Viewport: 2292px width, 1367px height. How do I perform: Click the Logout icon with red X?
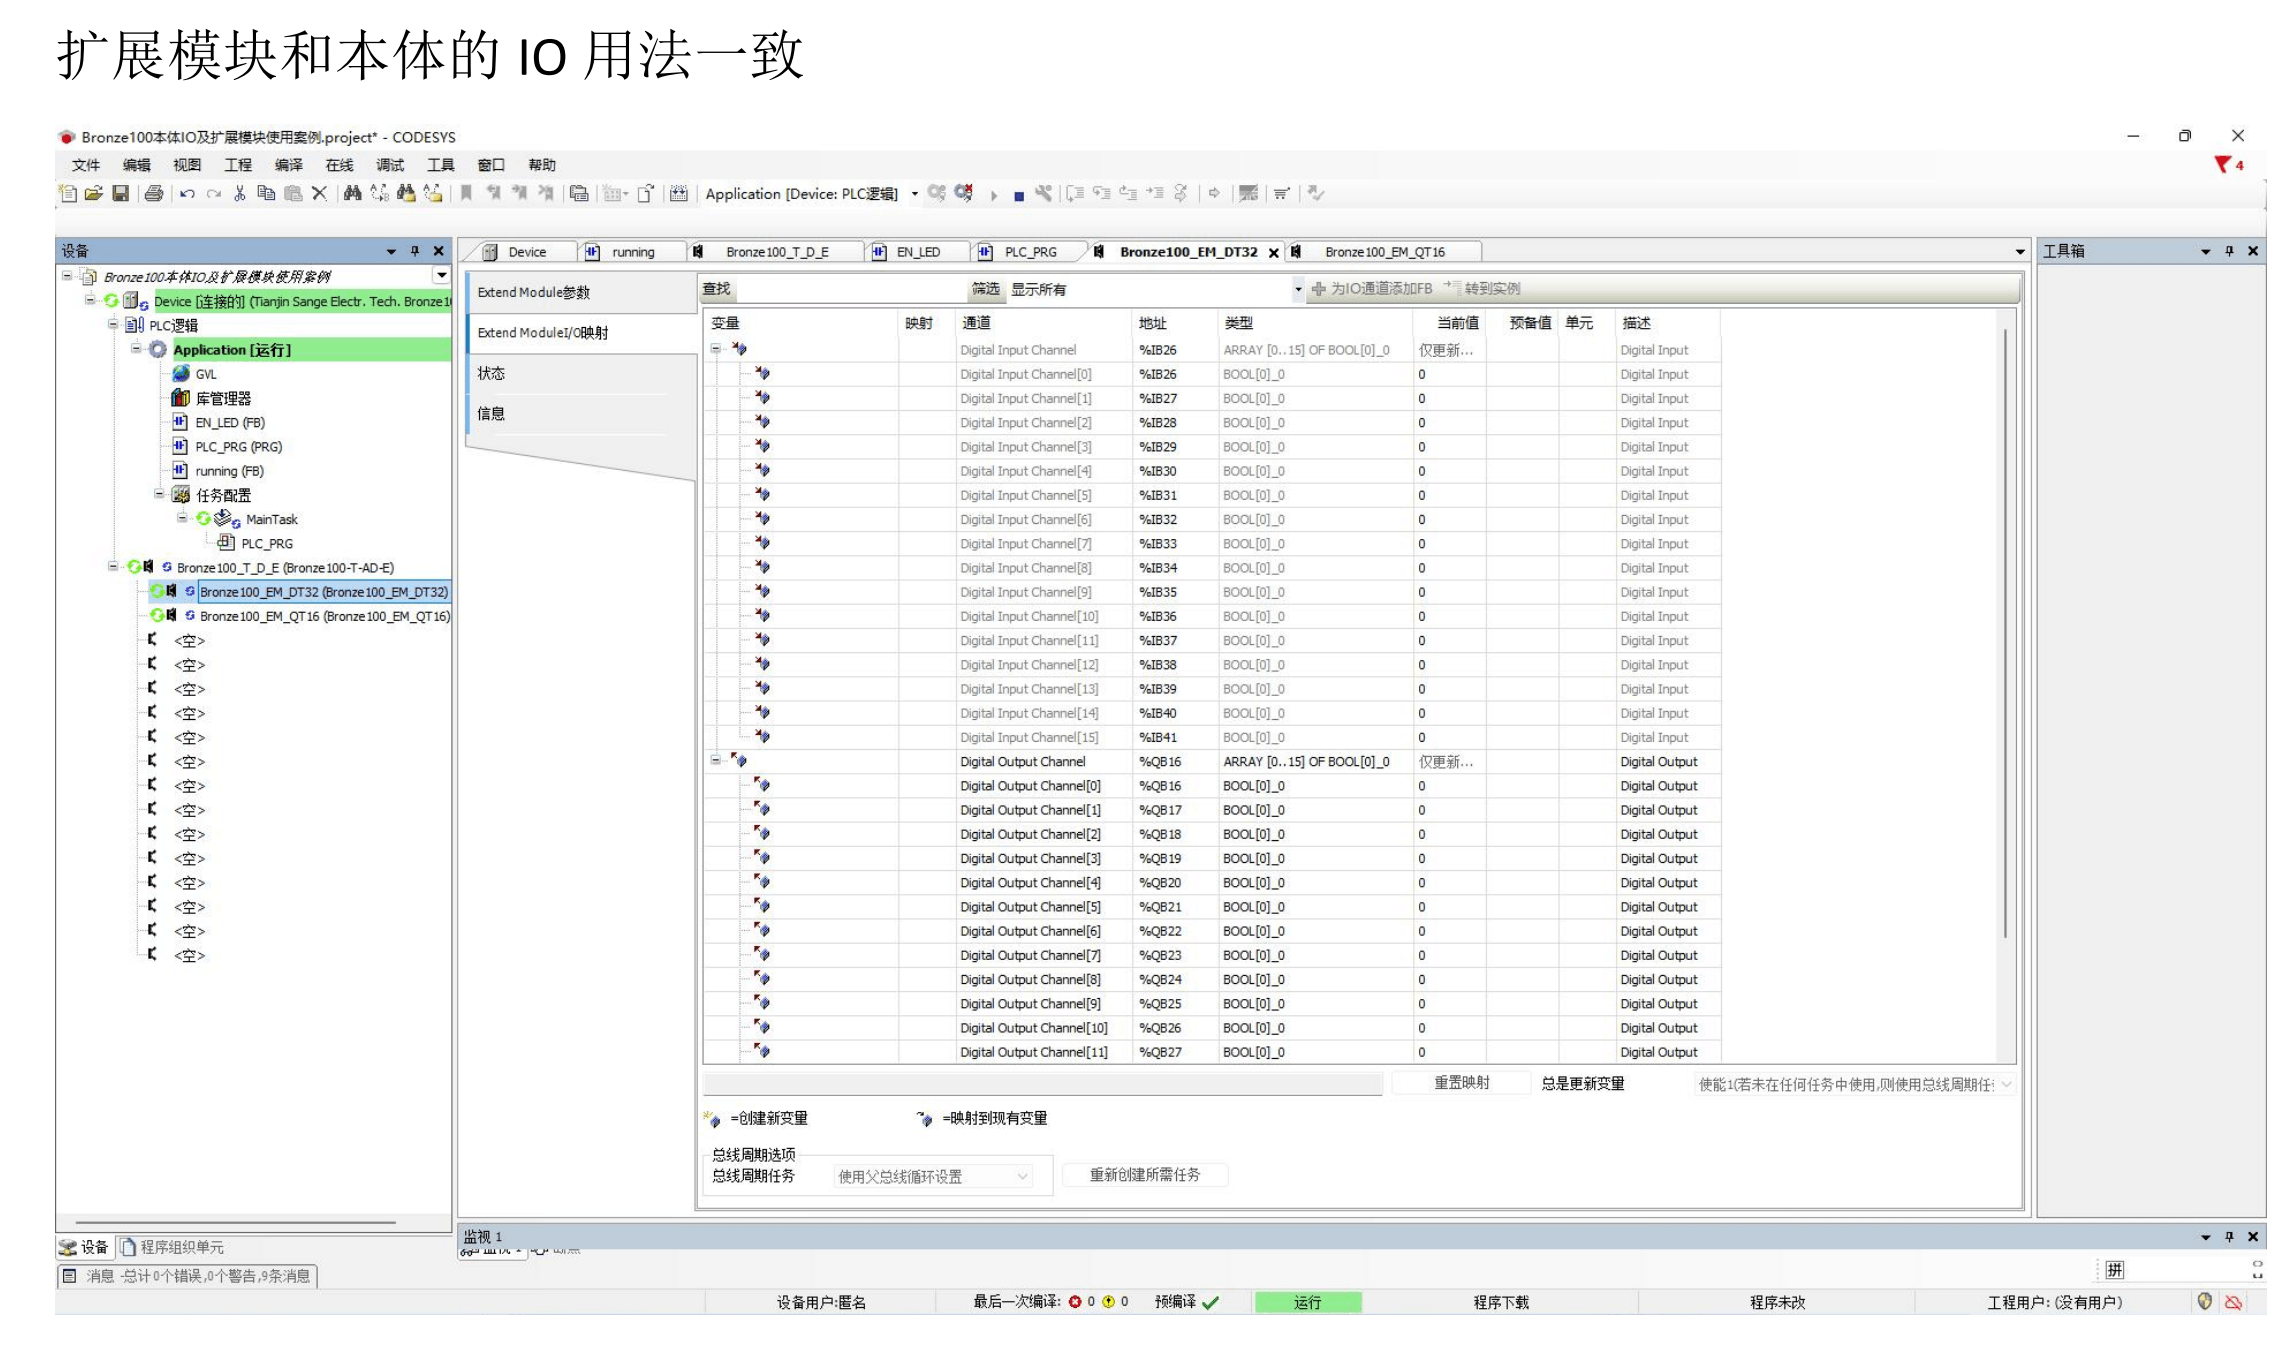click(963, 193)
